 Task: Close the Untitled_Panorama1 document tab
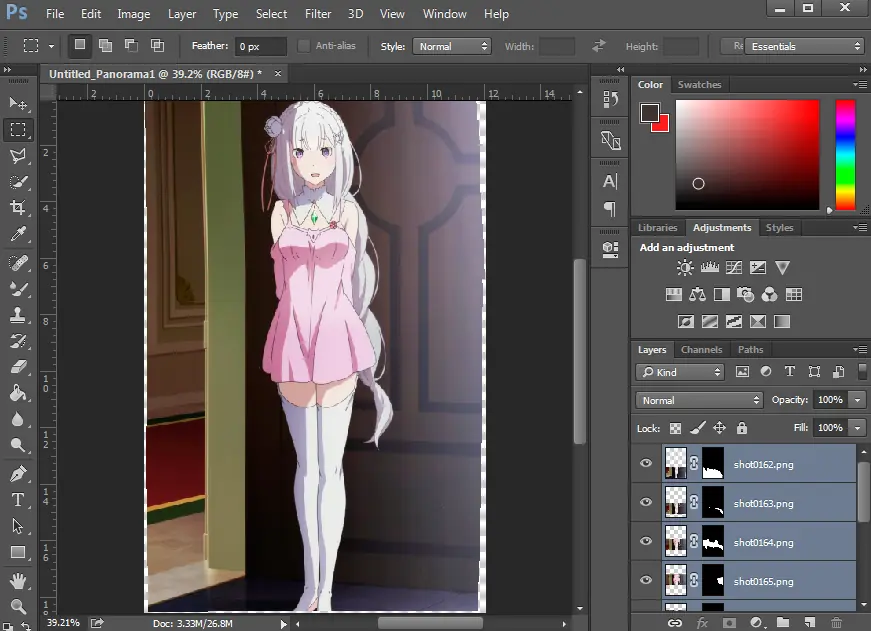pos(278,73)
